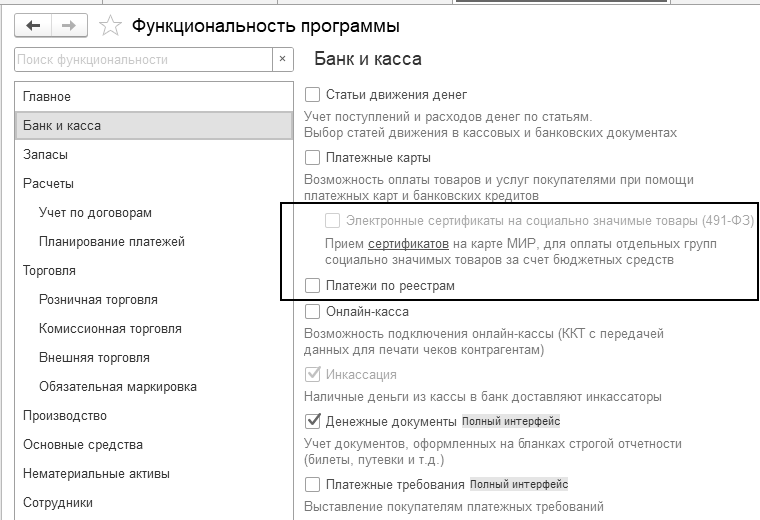Click description 'Учет поступлений и расходов денег по статьям'
Viewport: 760px width, 520px height.
448,117
